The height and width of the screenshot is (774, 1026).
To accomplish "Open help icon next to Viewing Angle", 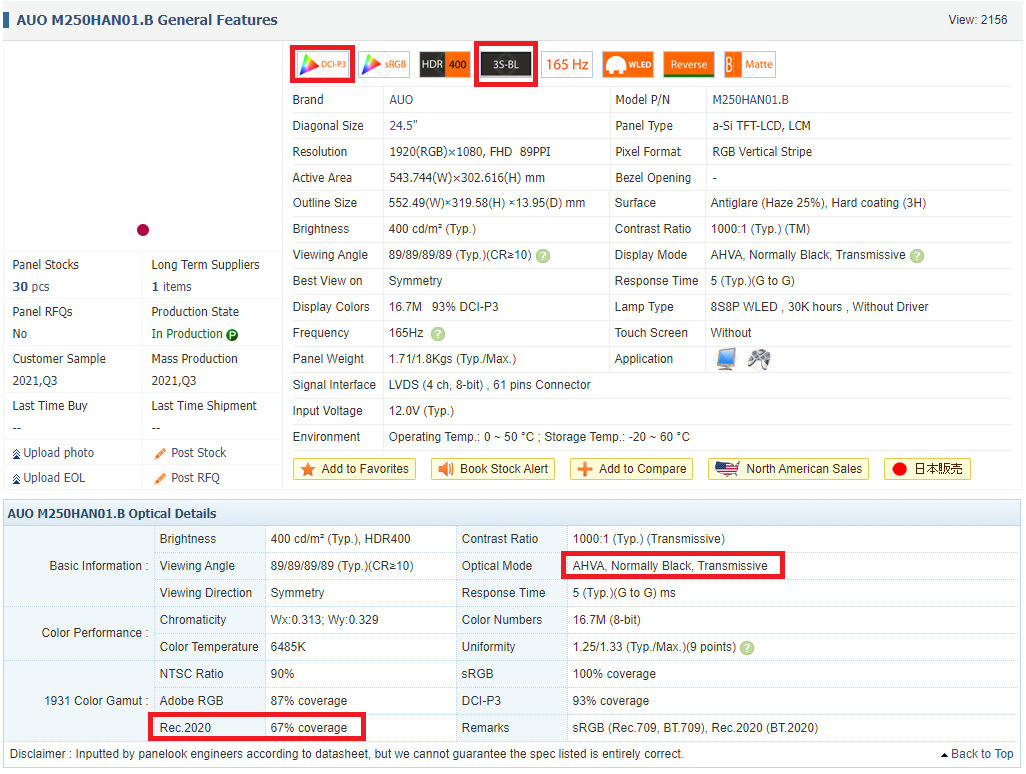I will (543, 256).
